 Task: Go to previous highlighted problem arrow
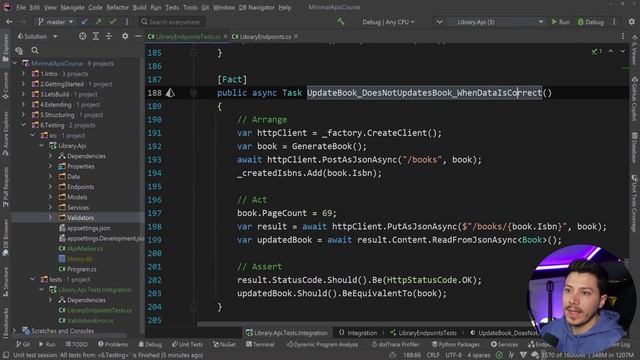pos(611,51)
